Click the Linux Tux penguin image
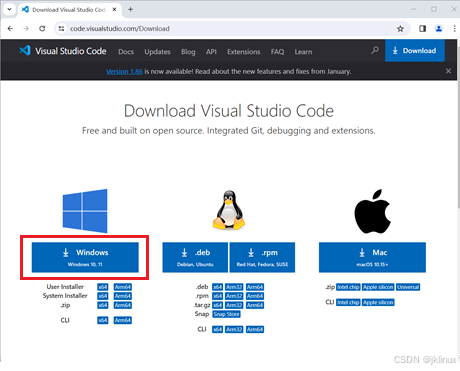Image resolution: width=460 pixels, height=371 pixels. tap(229, 210)
